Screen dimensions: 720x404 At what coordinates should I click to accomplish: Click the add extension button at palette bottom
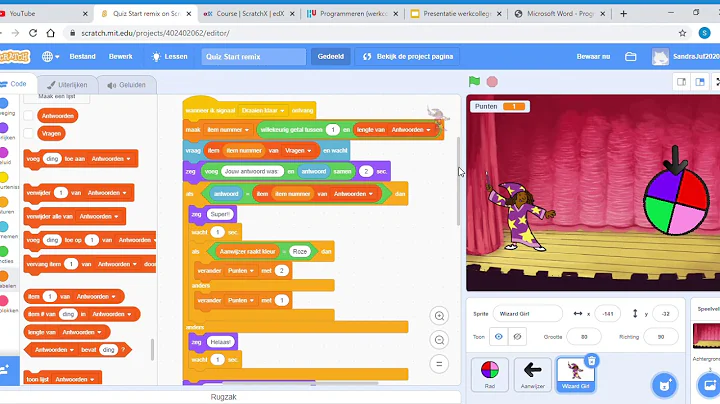pos(8,370)
